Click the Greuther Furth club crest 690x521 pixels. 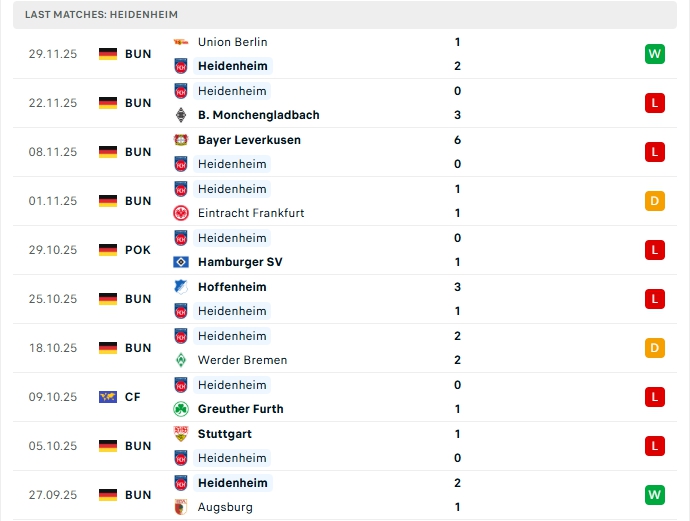point(181,409)
